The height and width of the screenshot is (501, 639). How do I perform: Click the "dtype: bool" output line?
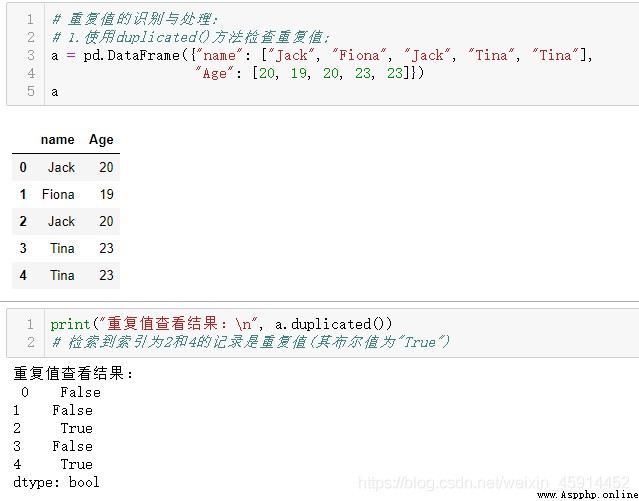click(x=56, y=482)
